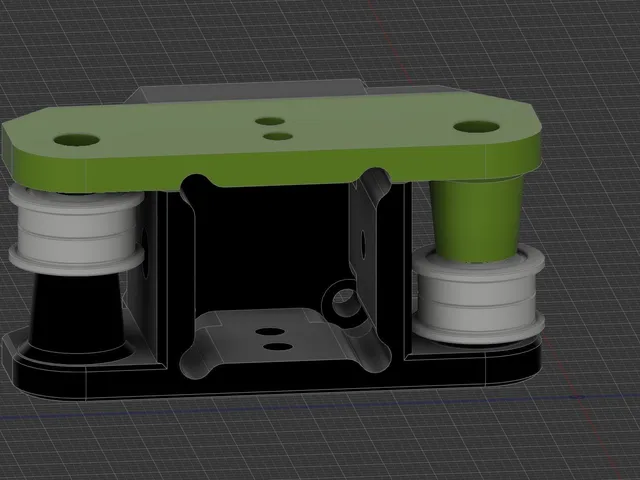The width and height of the screenshot is (640, 480).
Task: Select the right white pulley above the black base
Action: pyautogui.click(x=478, y=295)
